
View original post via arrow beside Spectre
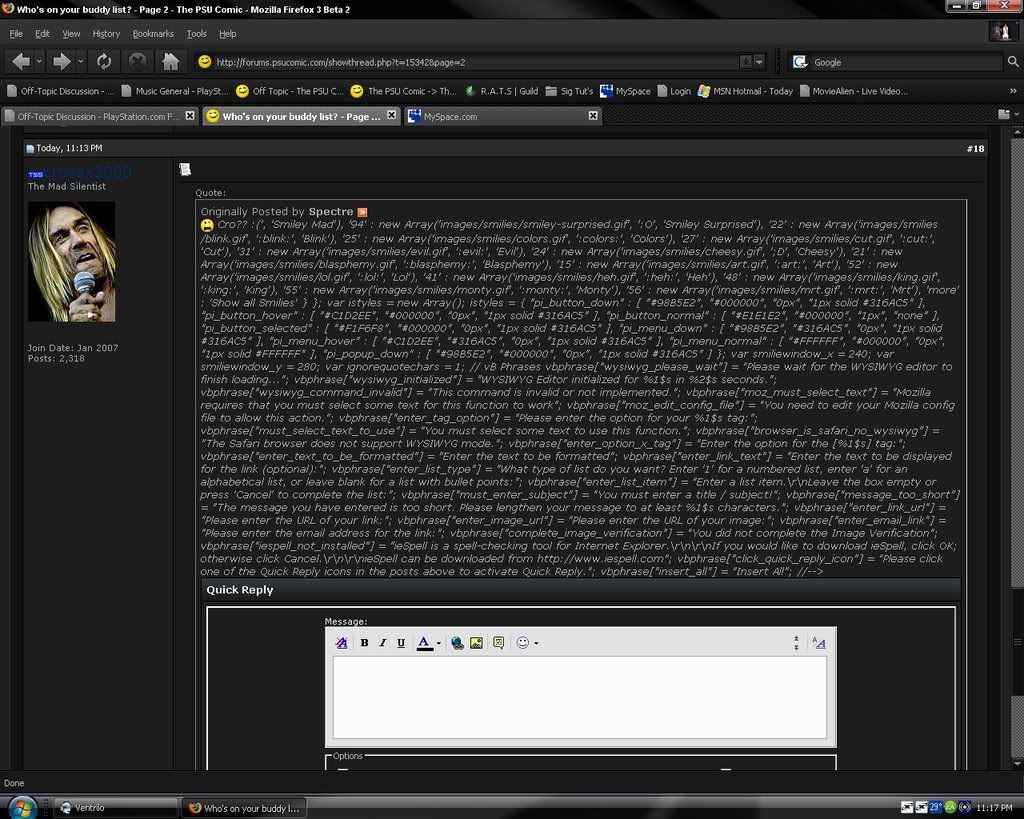362,212
